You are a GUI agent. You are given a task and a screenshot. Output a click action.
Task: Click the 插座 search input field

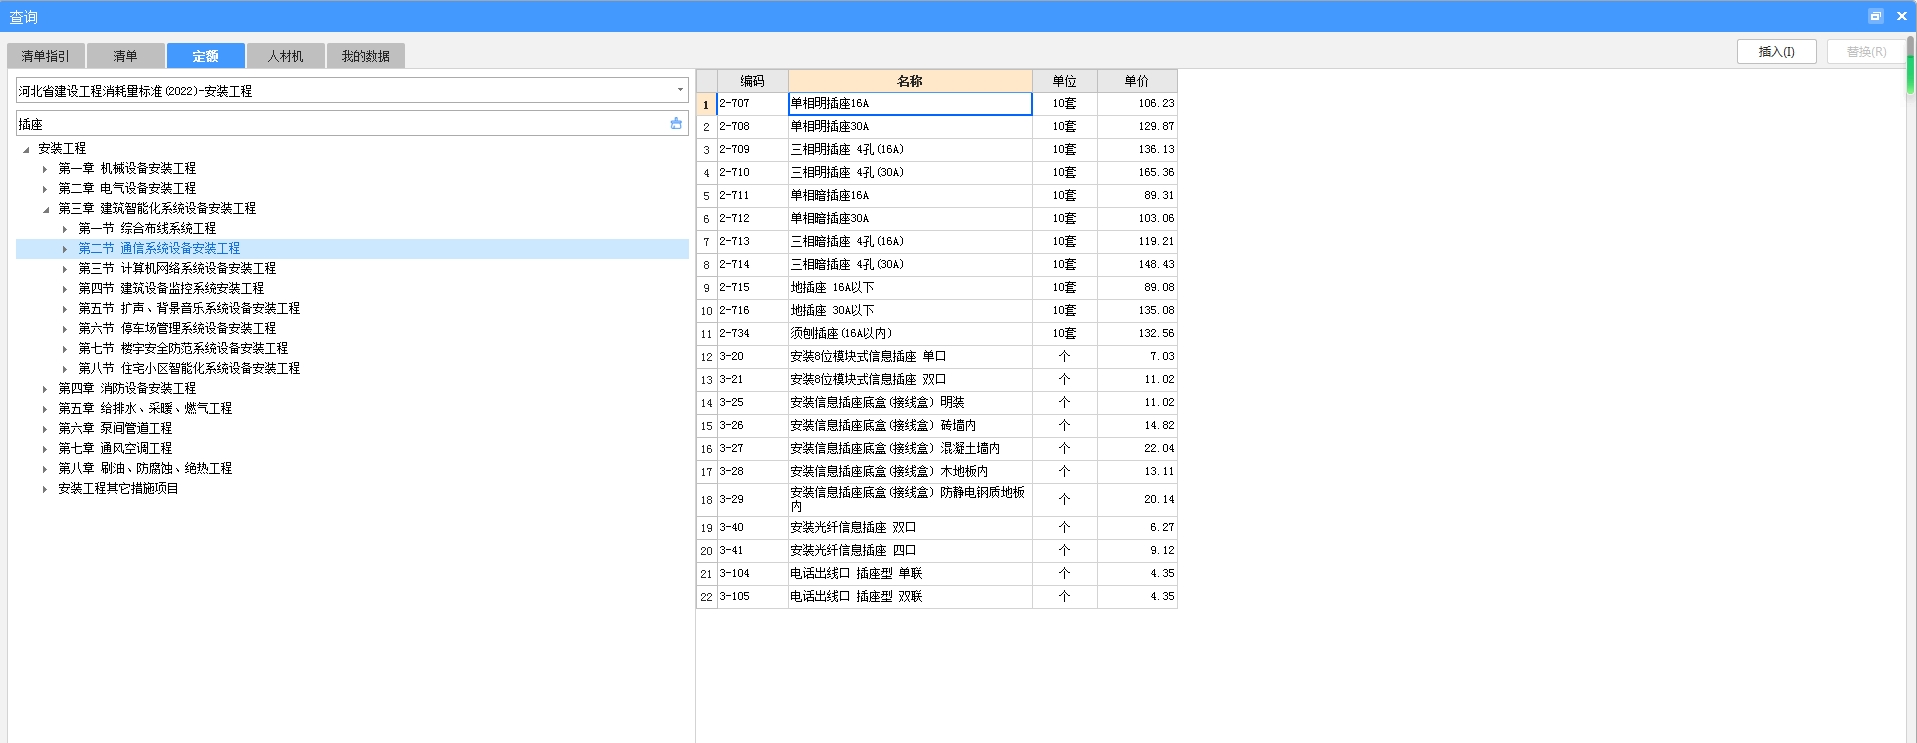click(x=340, y=124)
